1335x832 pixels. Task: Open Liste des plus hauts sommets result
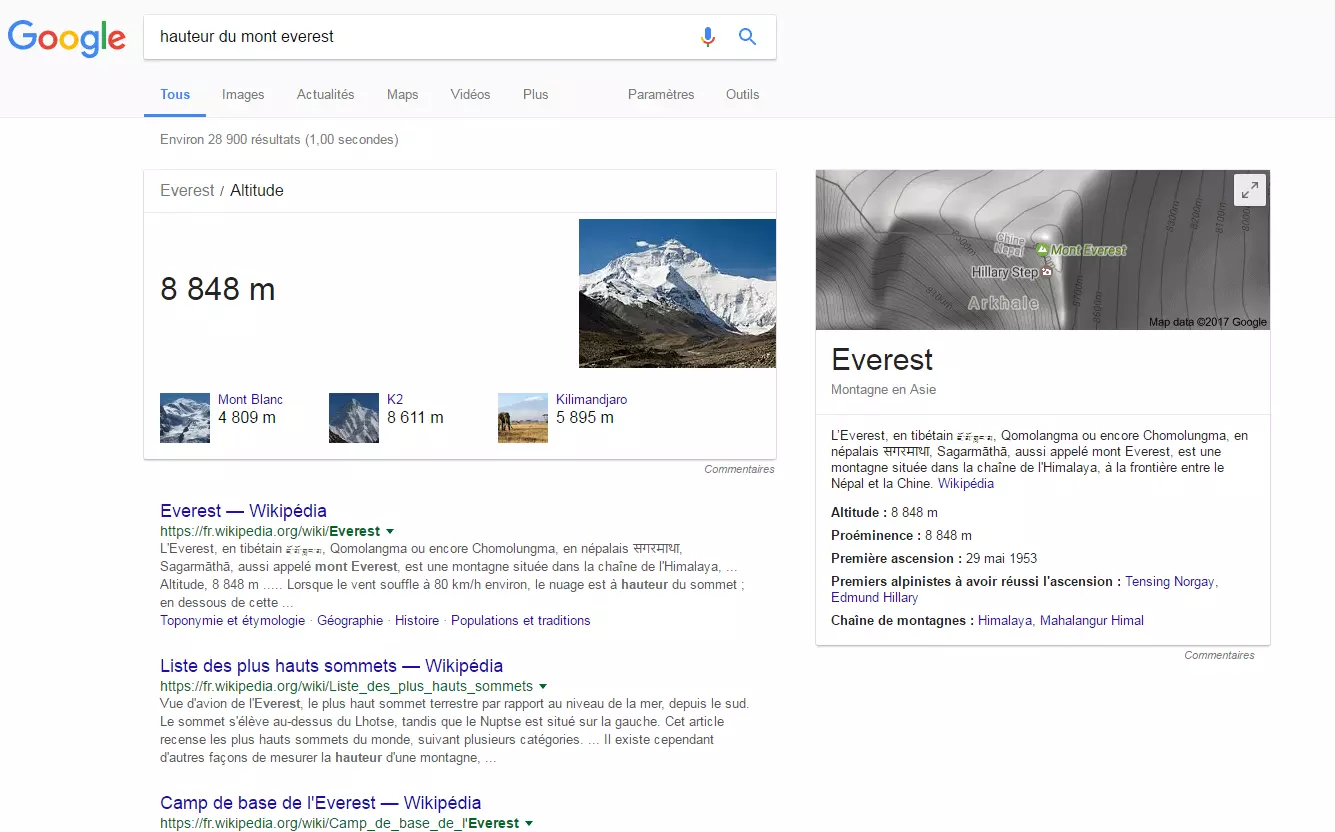331,666
